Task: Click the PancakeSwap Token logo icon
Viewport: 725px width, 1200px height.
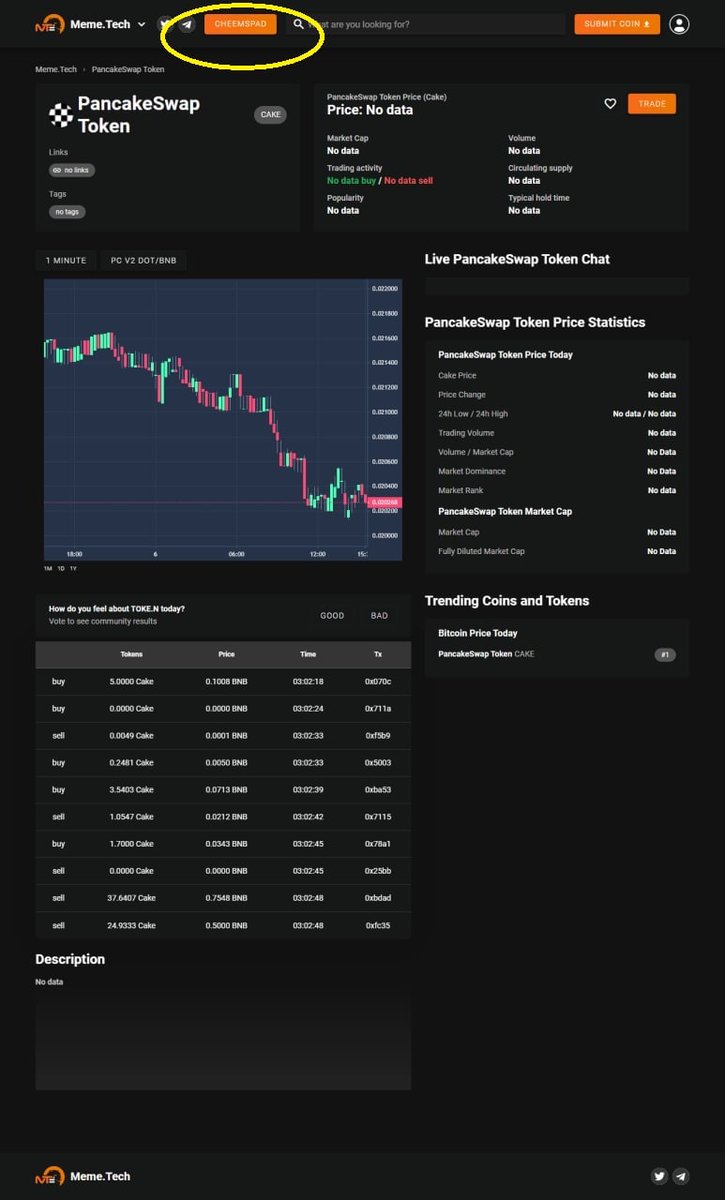Action: pyautogui.click(x=61, y=115)
